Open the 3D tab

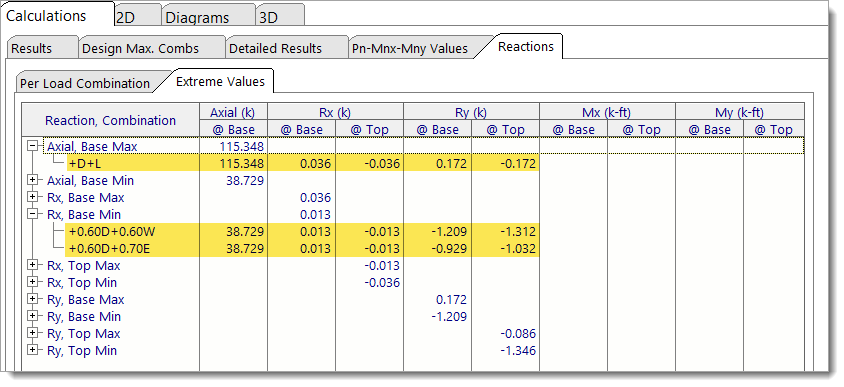point(280,16)
